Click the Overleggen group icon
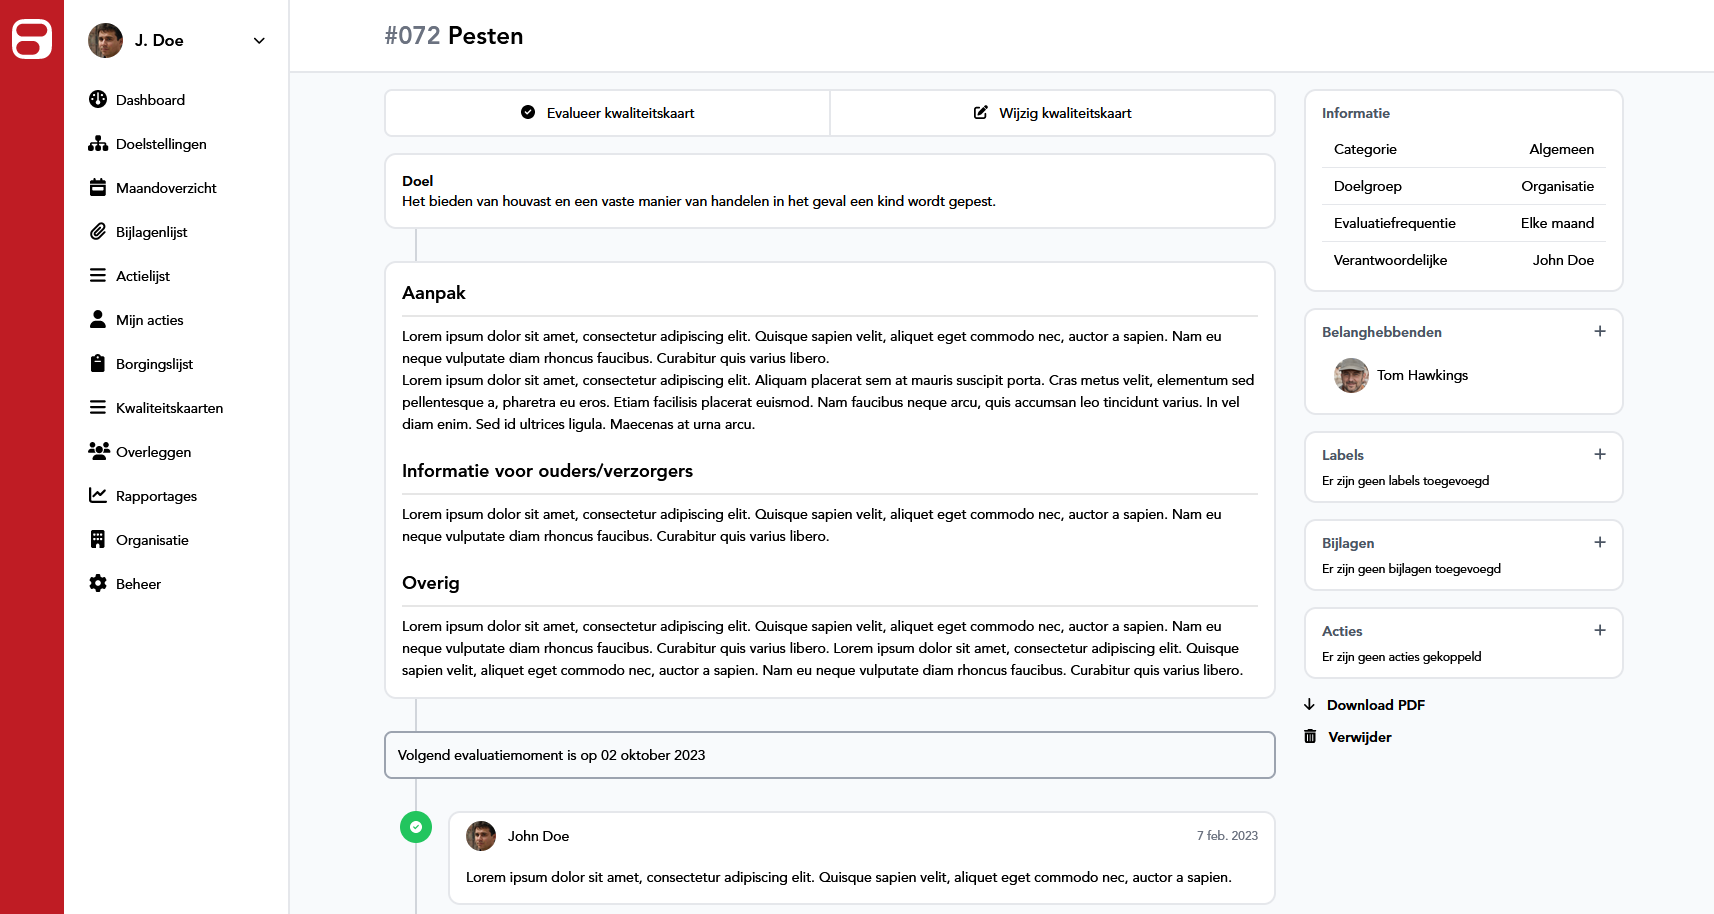 point(98,452)
